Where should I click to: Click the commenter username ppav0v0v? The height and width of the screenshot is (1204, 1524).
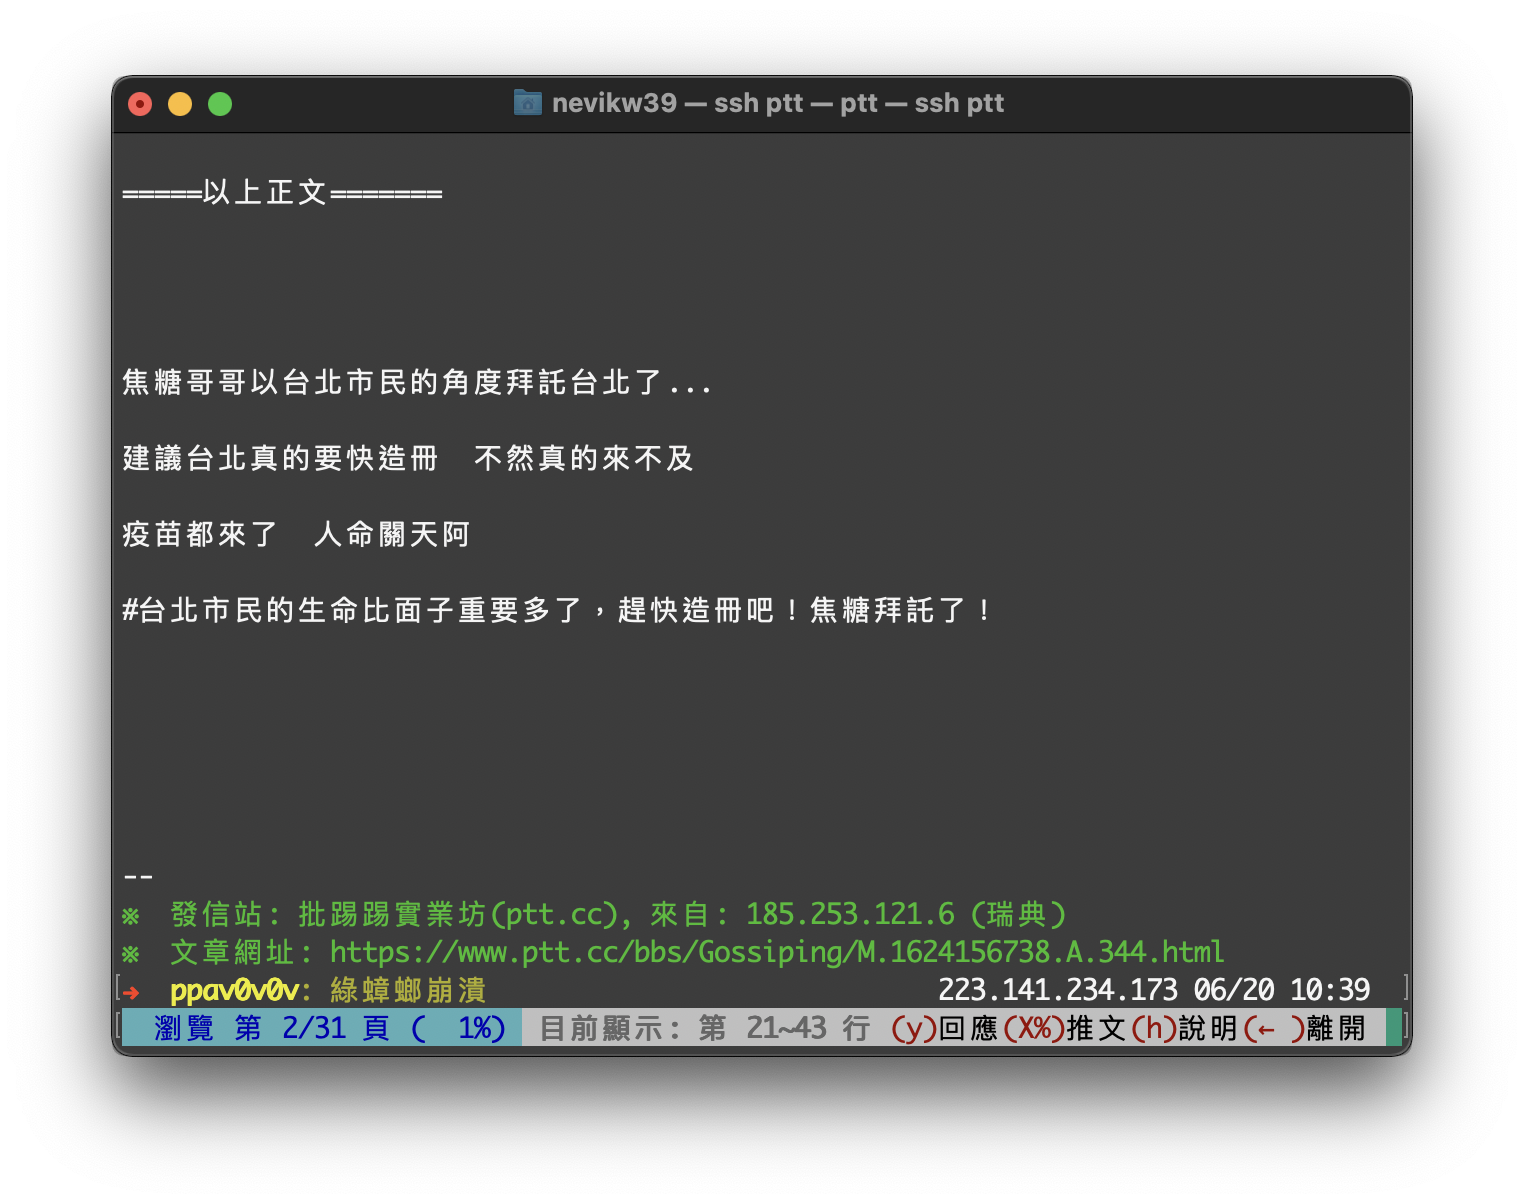pos(234,990)
